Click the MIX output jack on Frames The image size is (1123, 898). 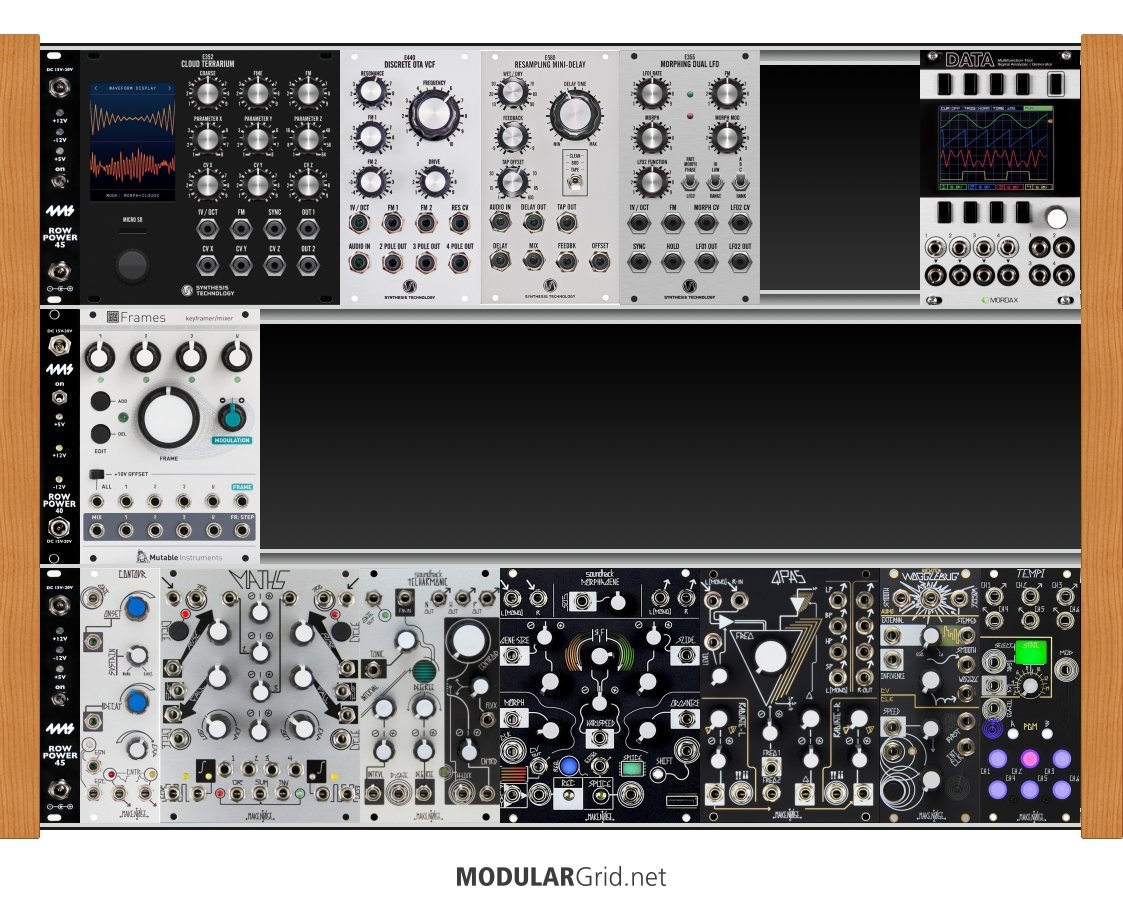(x=96, y=531)
